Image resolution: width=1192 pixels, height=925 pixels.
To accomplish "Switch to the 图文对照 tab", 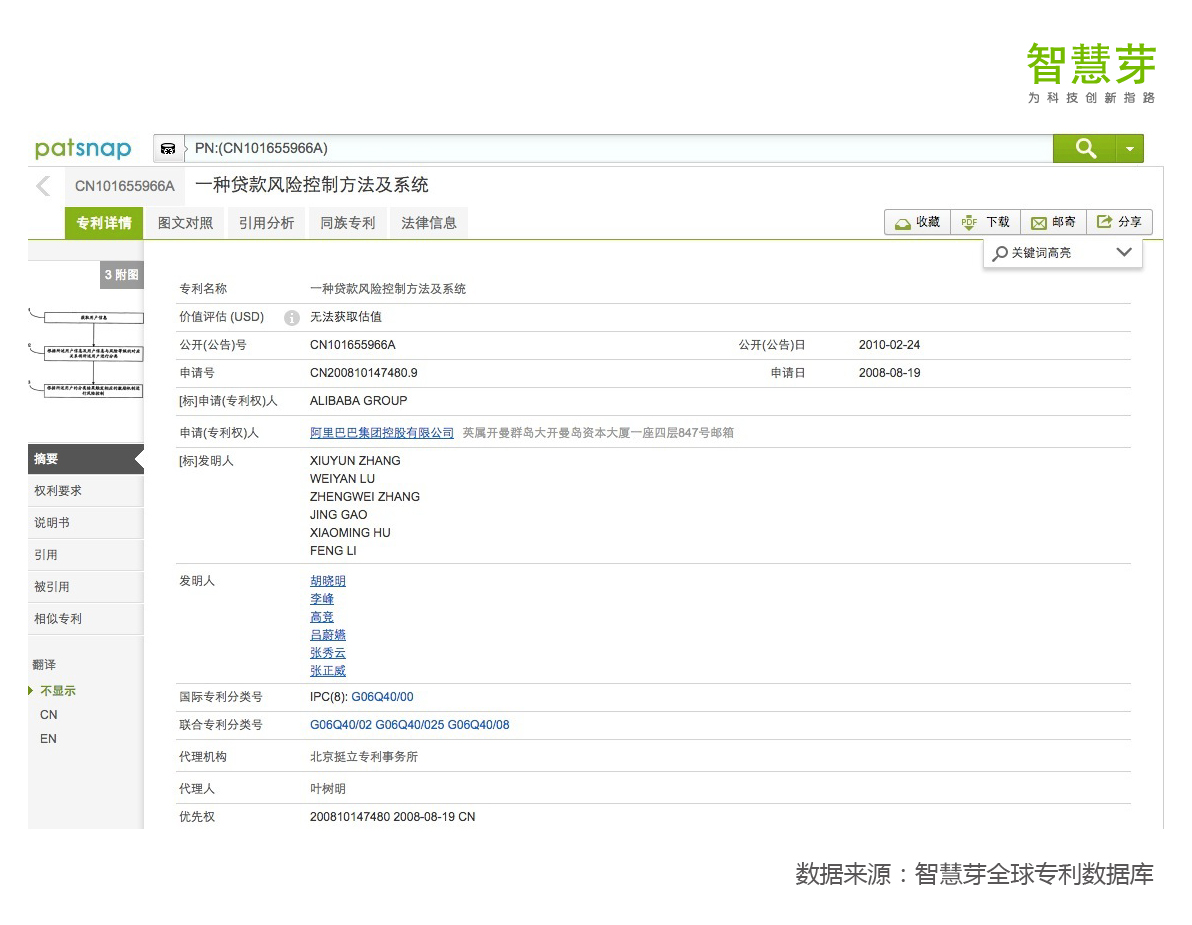I will pyautogui.click(x=185, y=223).
